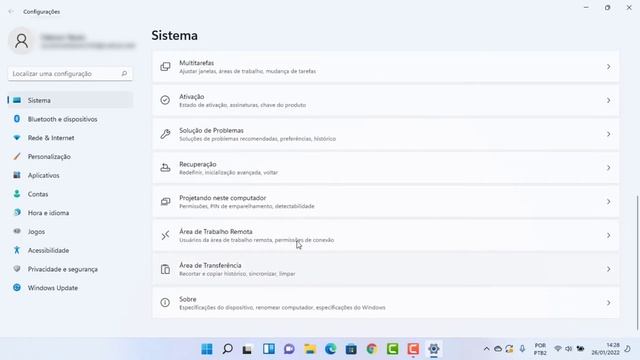
Task: Expand Área de Transferência chevron
Action: [x=608, y=269]
